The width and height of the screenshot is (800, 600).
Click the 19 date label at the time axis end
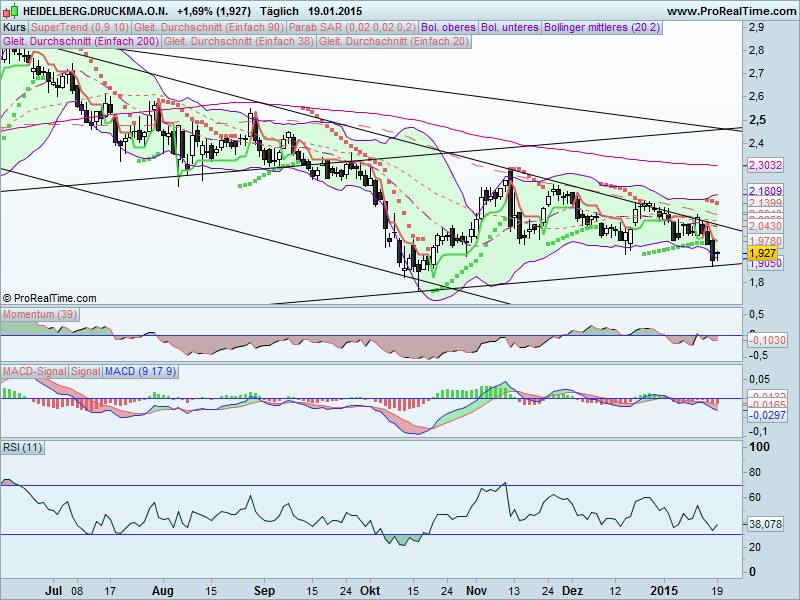click(x=717, y=591)
